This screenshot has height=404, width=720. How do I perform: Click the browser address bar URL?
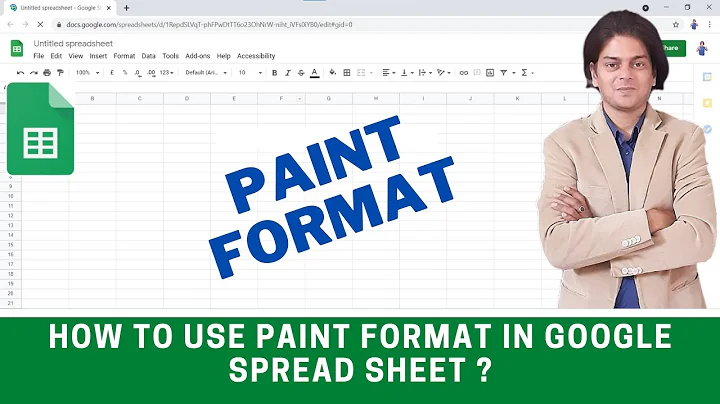209,24
